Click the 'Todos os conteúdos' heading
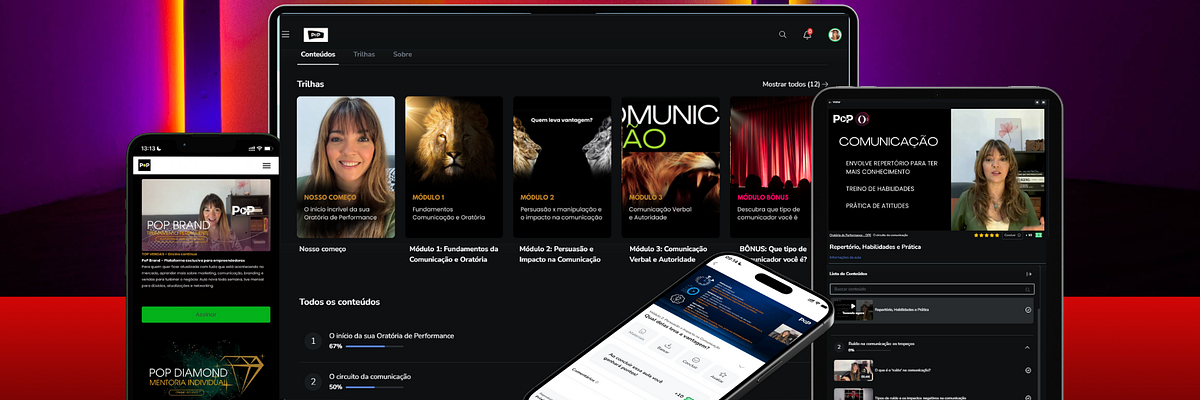The height and width of the screenshot is (400, 1200). point(339,301)
